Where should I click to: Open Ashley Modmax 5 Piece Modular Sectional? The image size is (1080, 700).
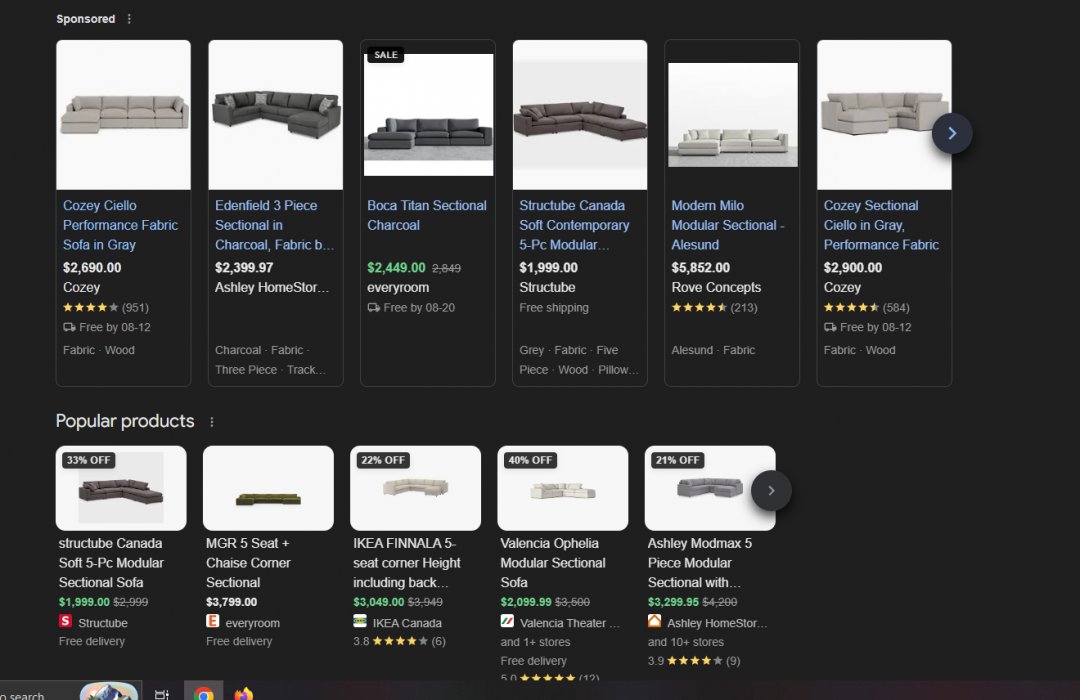[700, 563]
